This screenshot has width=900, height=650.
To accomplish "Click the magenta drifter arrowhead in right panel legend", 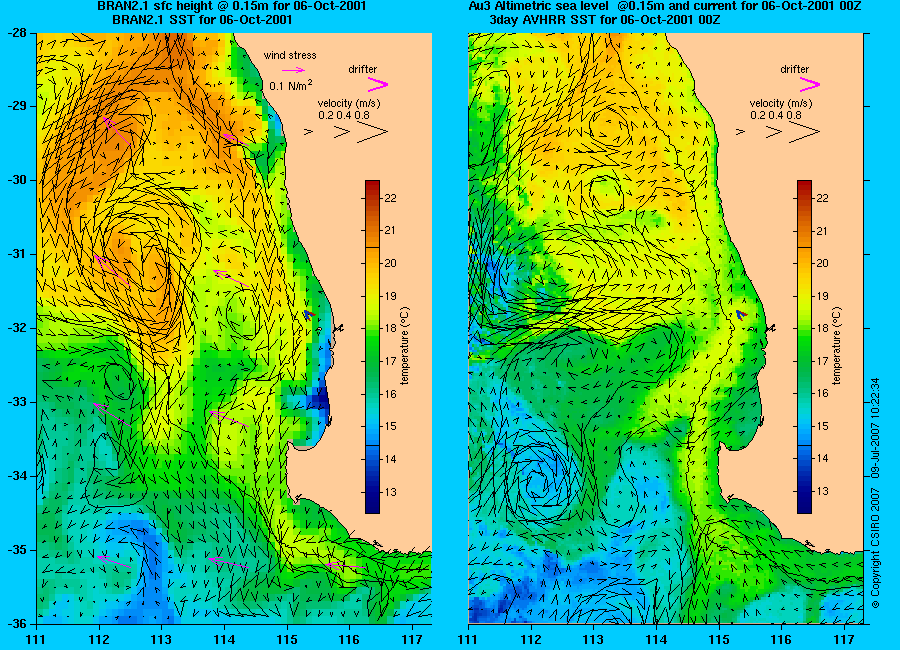I will [809, 85].
